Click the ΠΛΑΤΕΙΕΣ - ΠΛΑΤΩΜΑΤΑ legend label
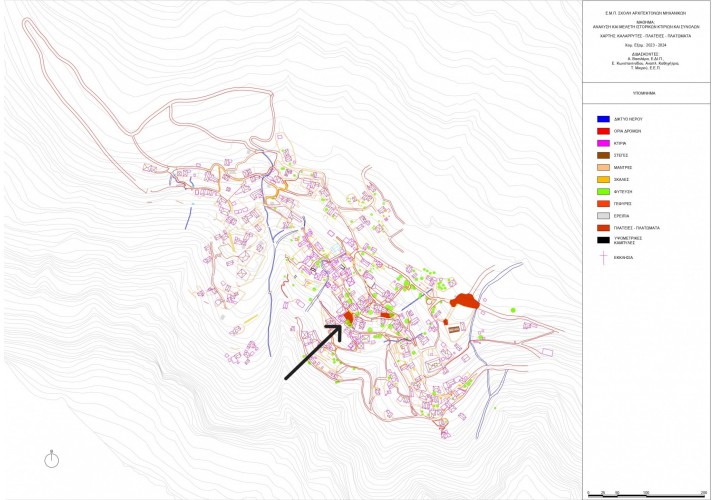 (636, 228)
